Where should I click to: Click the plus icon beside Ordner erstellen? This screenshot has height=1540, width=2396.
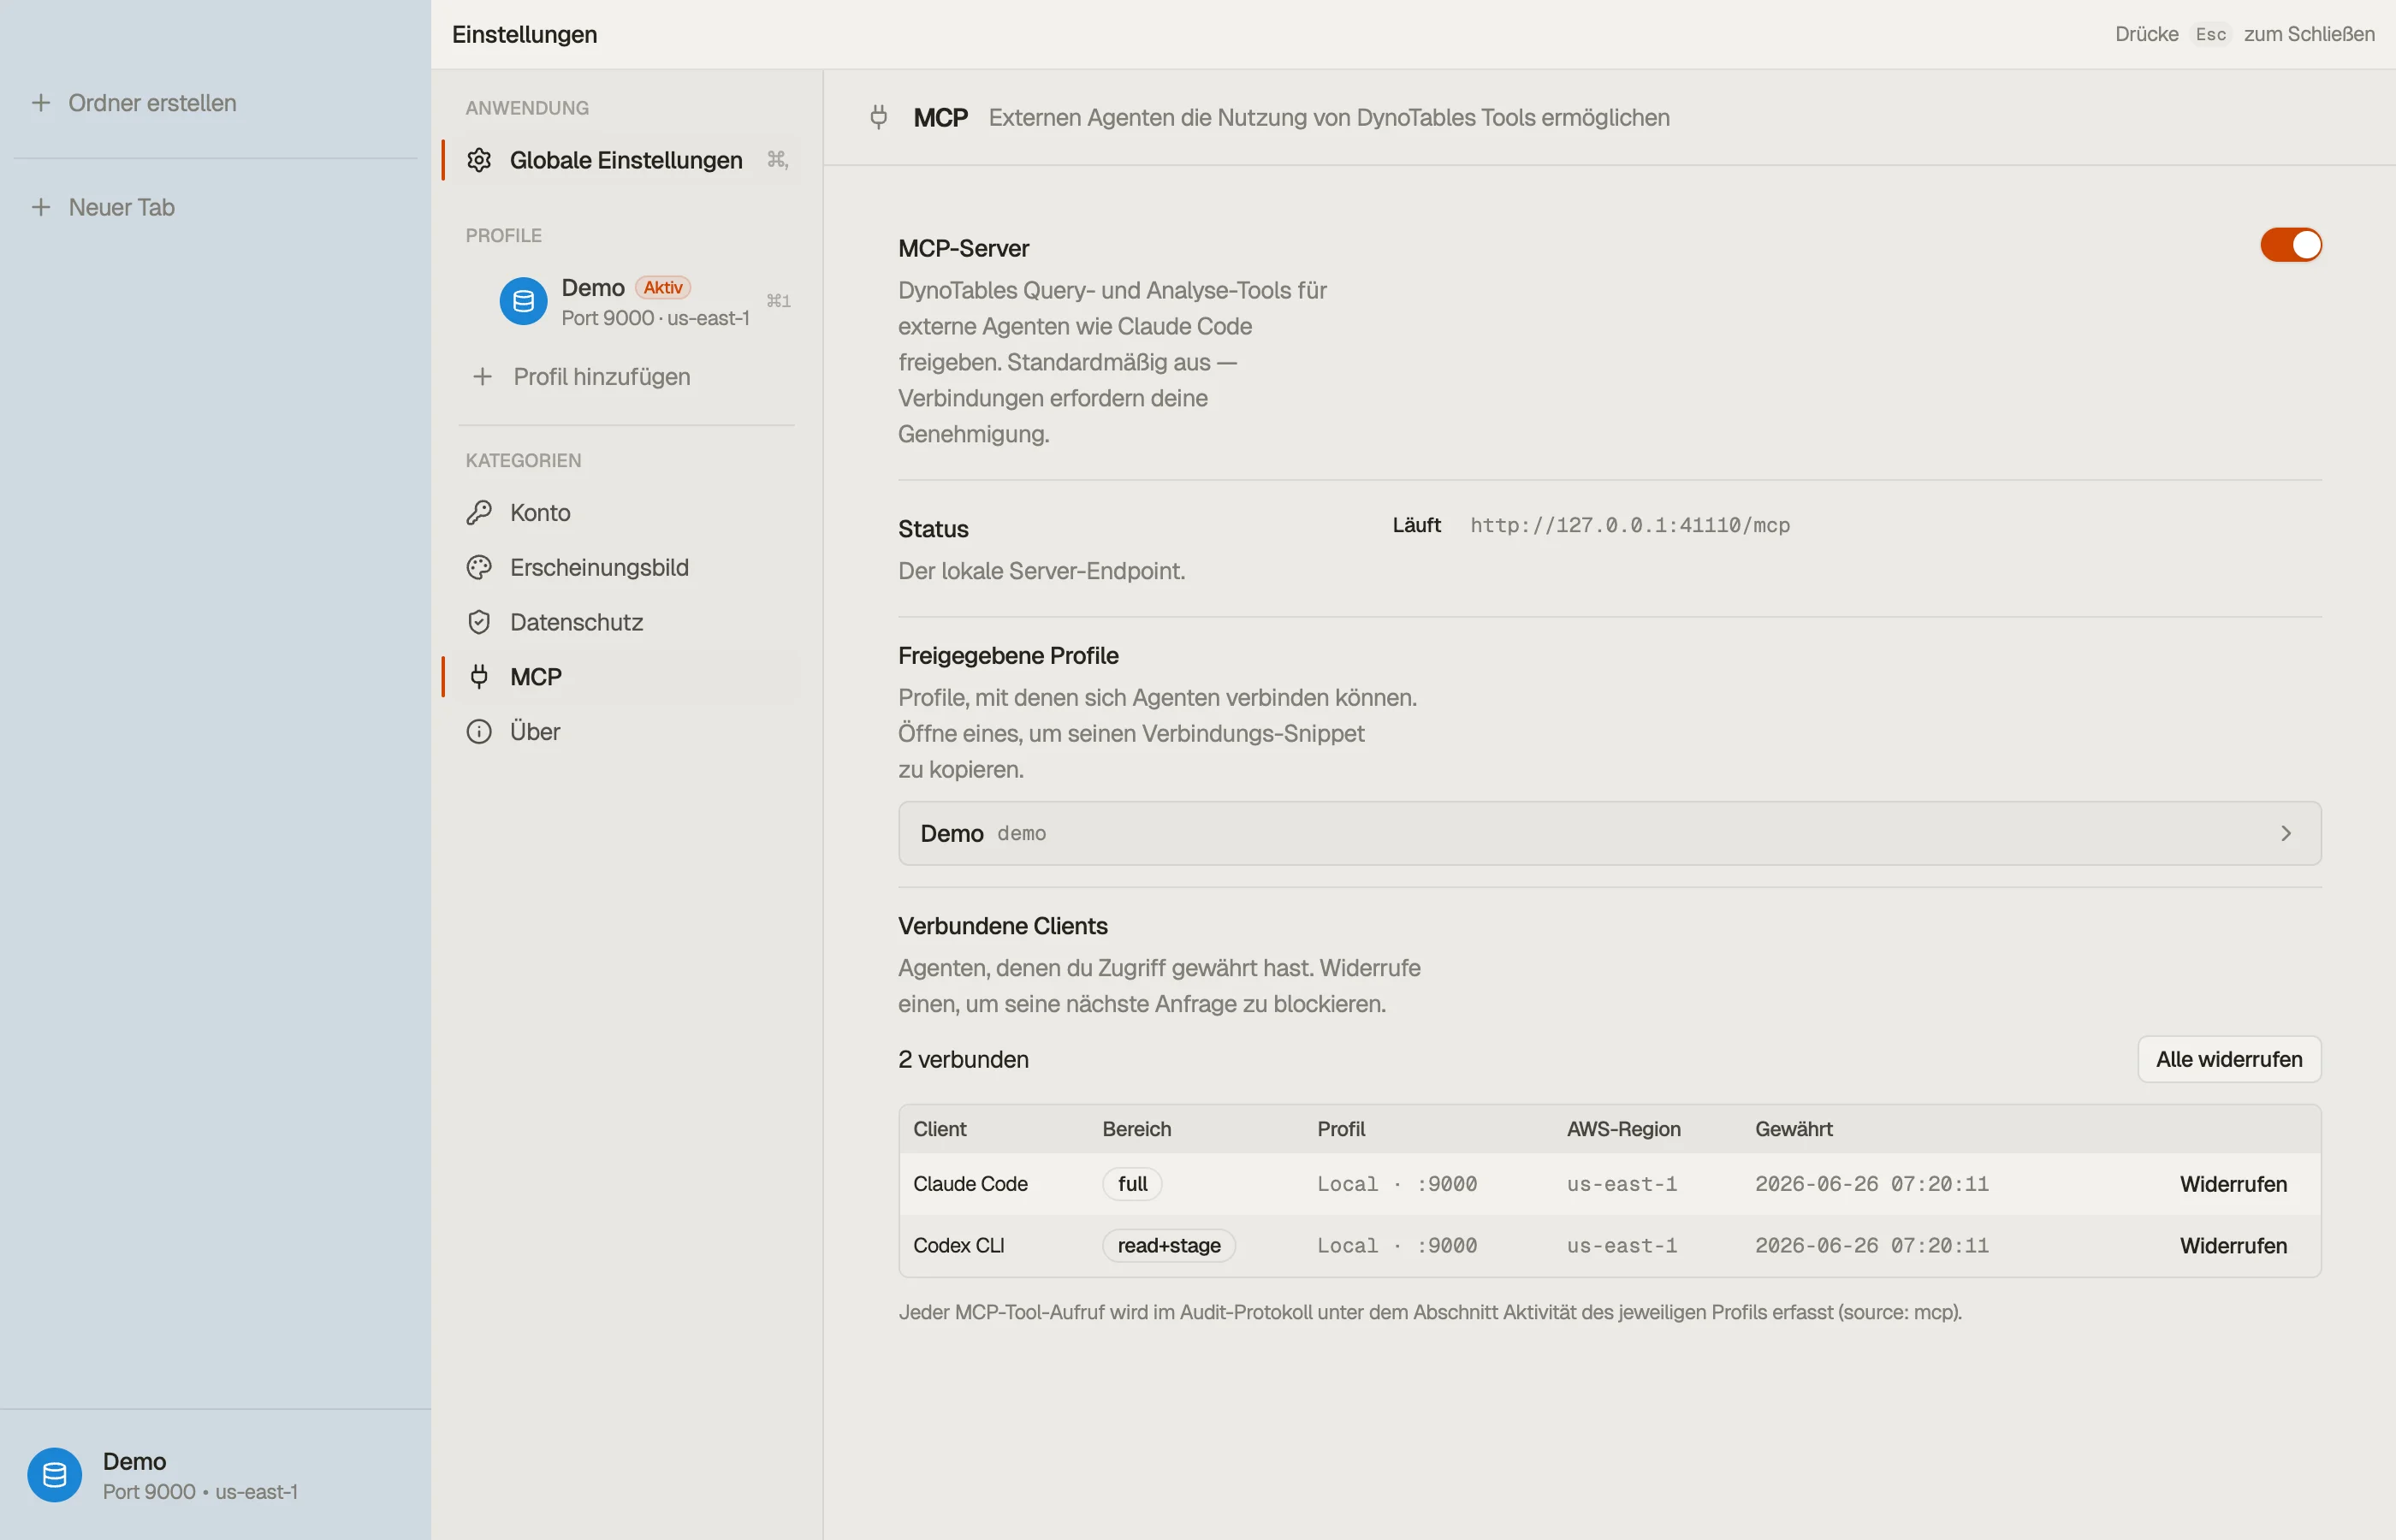pos(41,103)
